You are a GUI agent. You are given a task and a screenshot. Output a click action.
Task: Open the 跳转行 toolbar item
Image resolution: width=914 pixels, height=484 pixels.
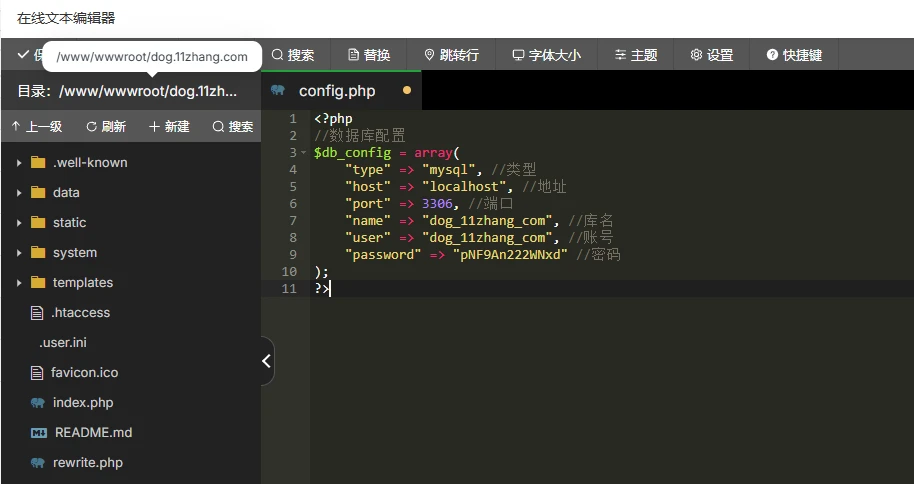tap(452, 55)
